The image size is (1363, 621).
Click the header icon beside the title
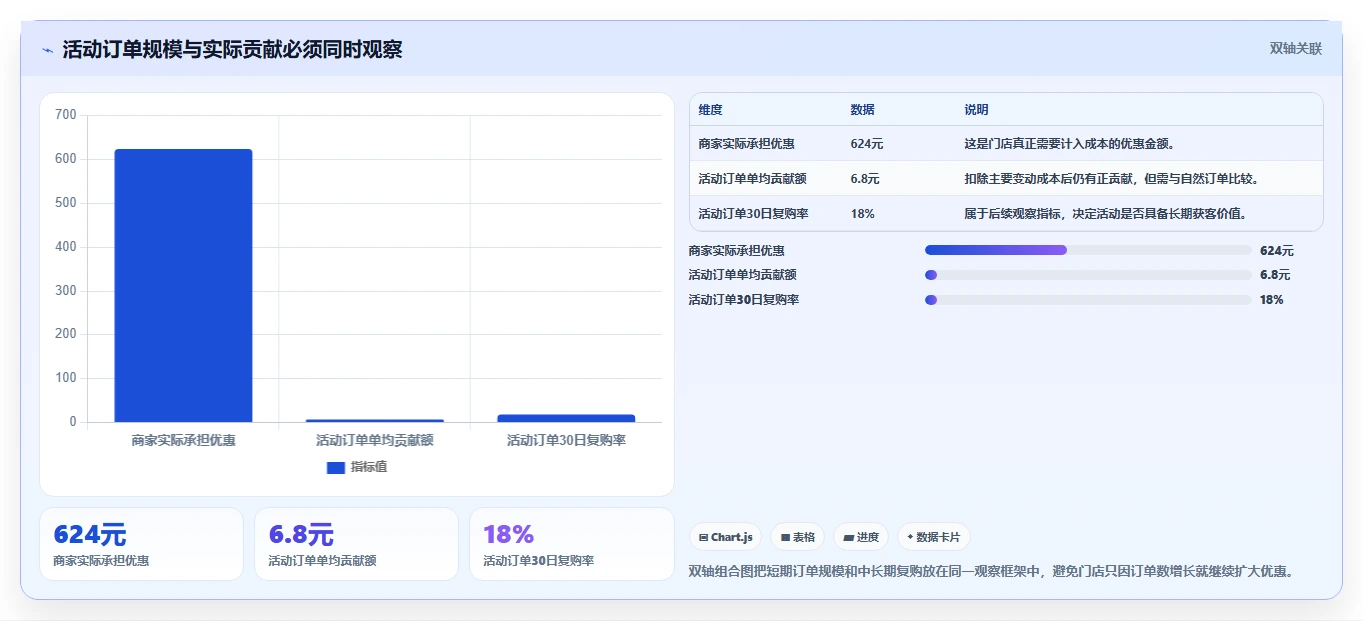[x=47, y=50]
